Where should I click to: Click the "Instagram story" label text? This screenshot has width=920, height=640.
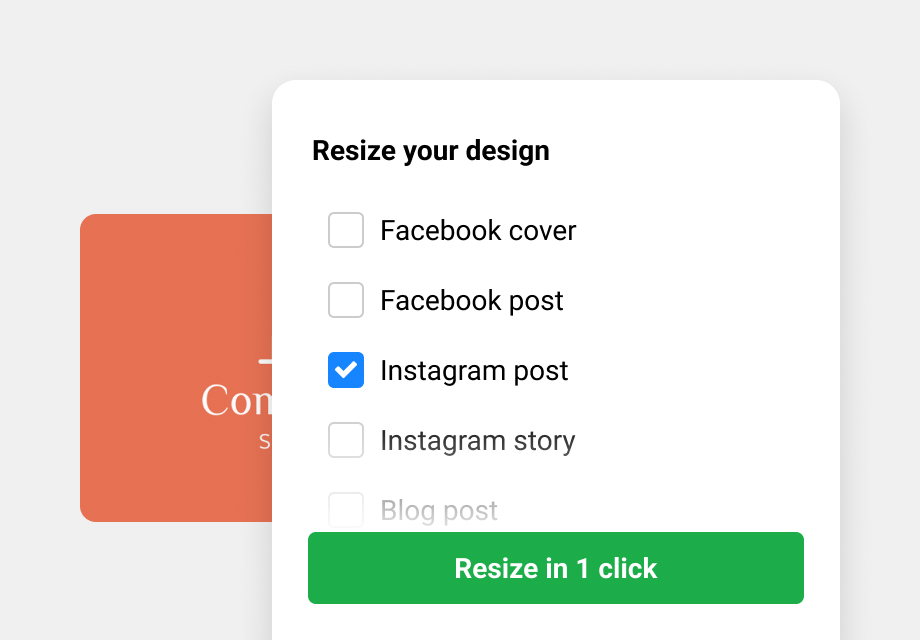pyautogui.click(x=478, y=441)
